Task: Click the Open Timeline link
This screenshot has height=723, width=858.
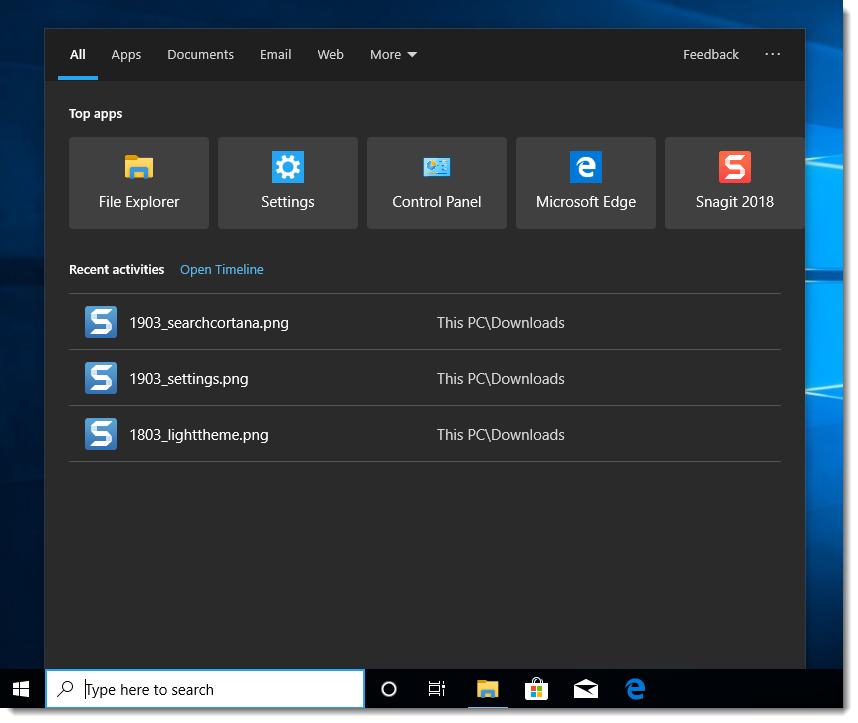Action: (222, 270)
